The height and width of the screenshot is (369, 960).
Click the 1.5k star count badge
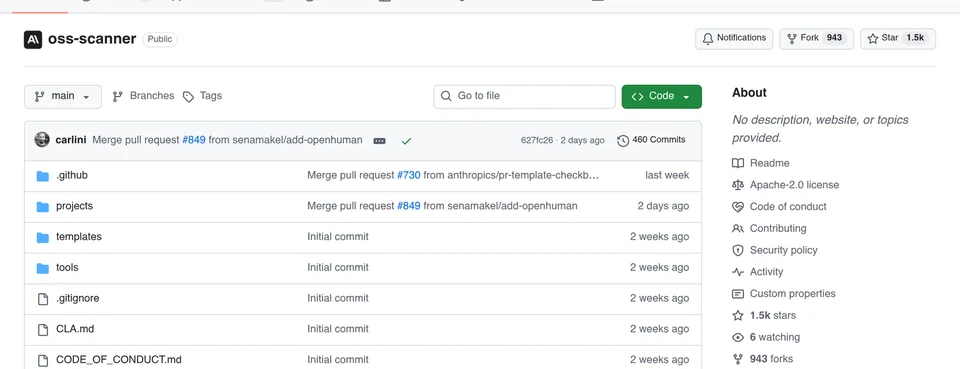[x=915, y=38]
